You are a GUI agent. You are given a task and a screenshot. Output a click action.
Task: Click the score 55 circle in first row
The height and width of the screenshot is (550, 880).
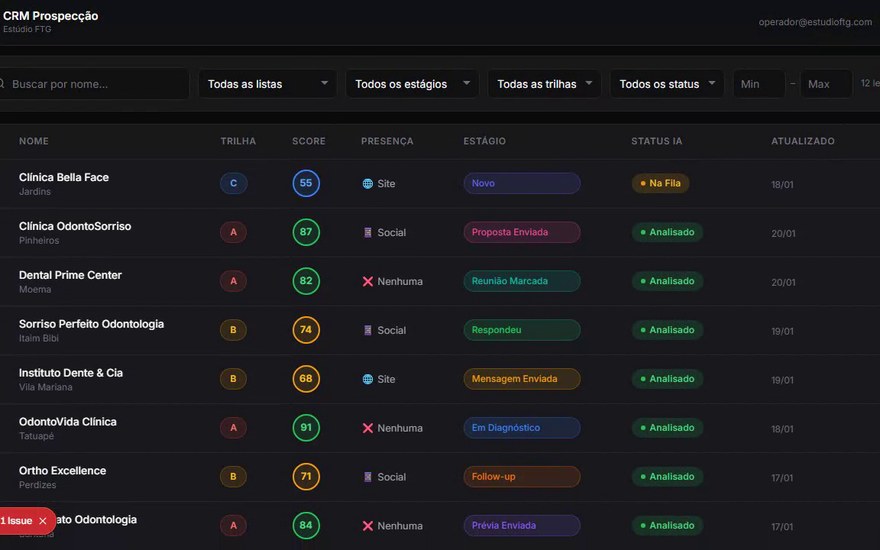(306, 183)
